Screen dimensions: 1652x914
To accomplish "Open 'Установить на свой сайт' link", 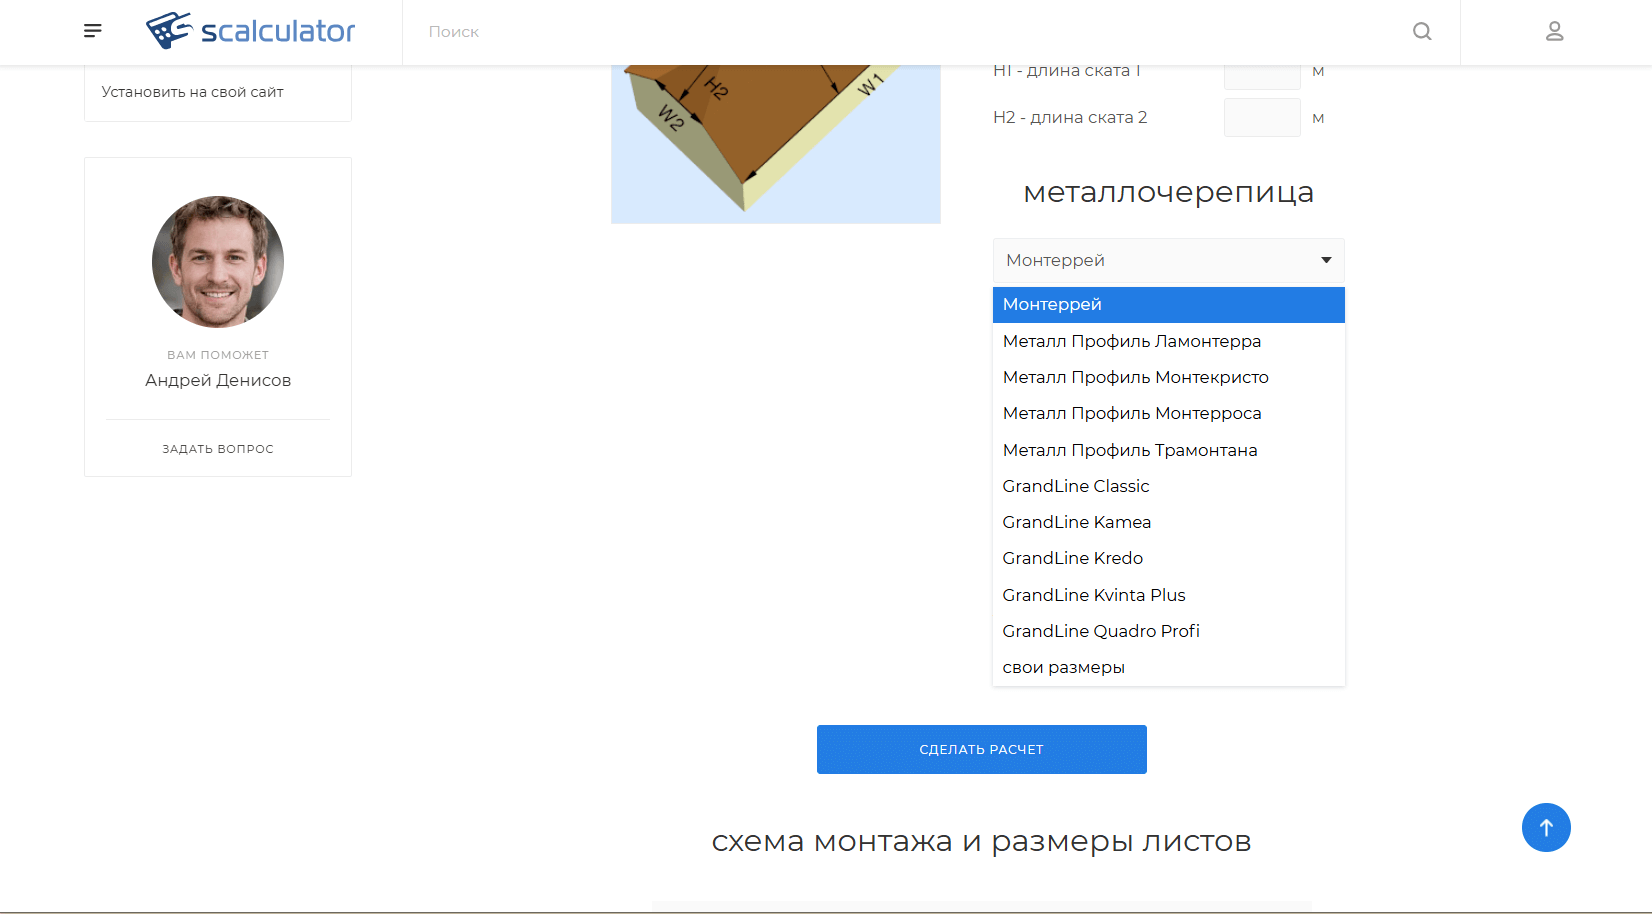I will pos(192,91).
